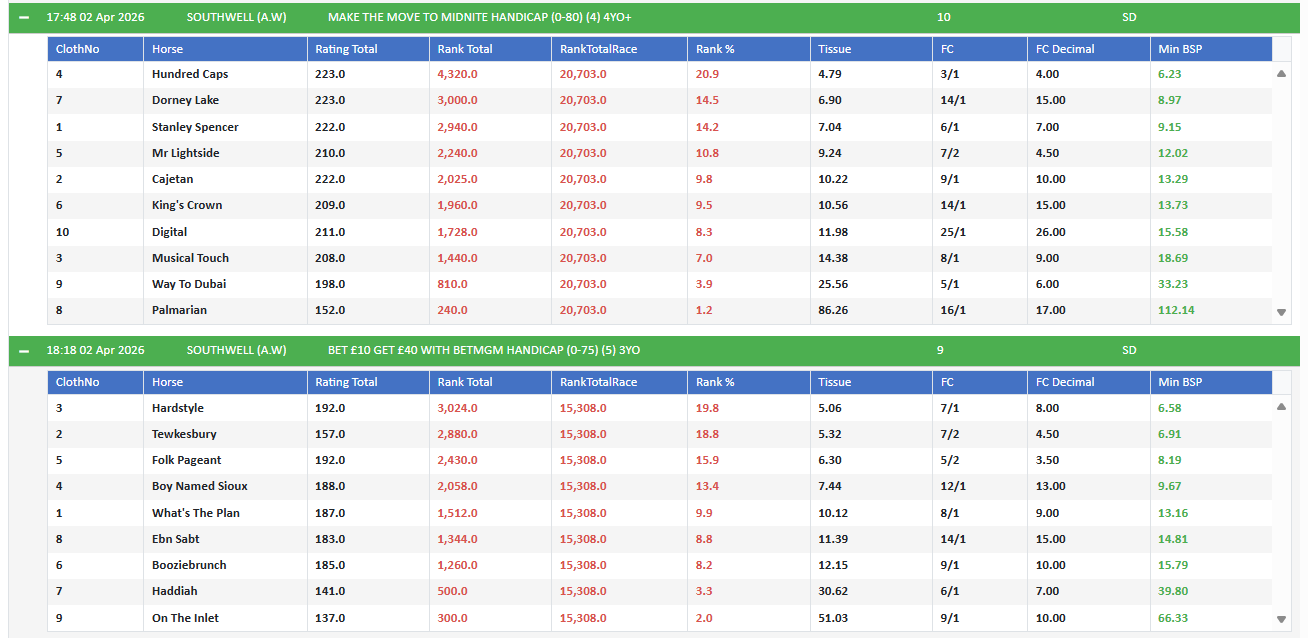Sort 17:48 table by Rating Total header
The width and height of the screenshot is (1308, 638).
[x=346, y=49]
